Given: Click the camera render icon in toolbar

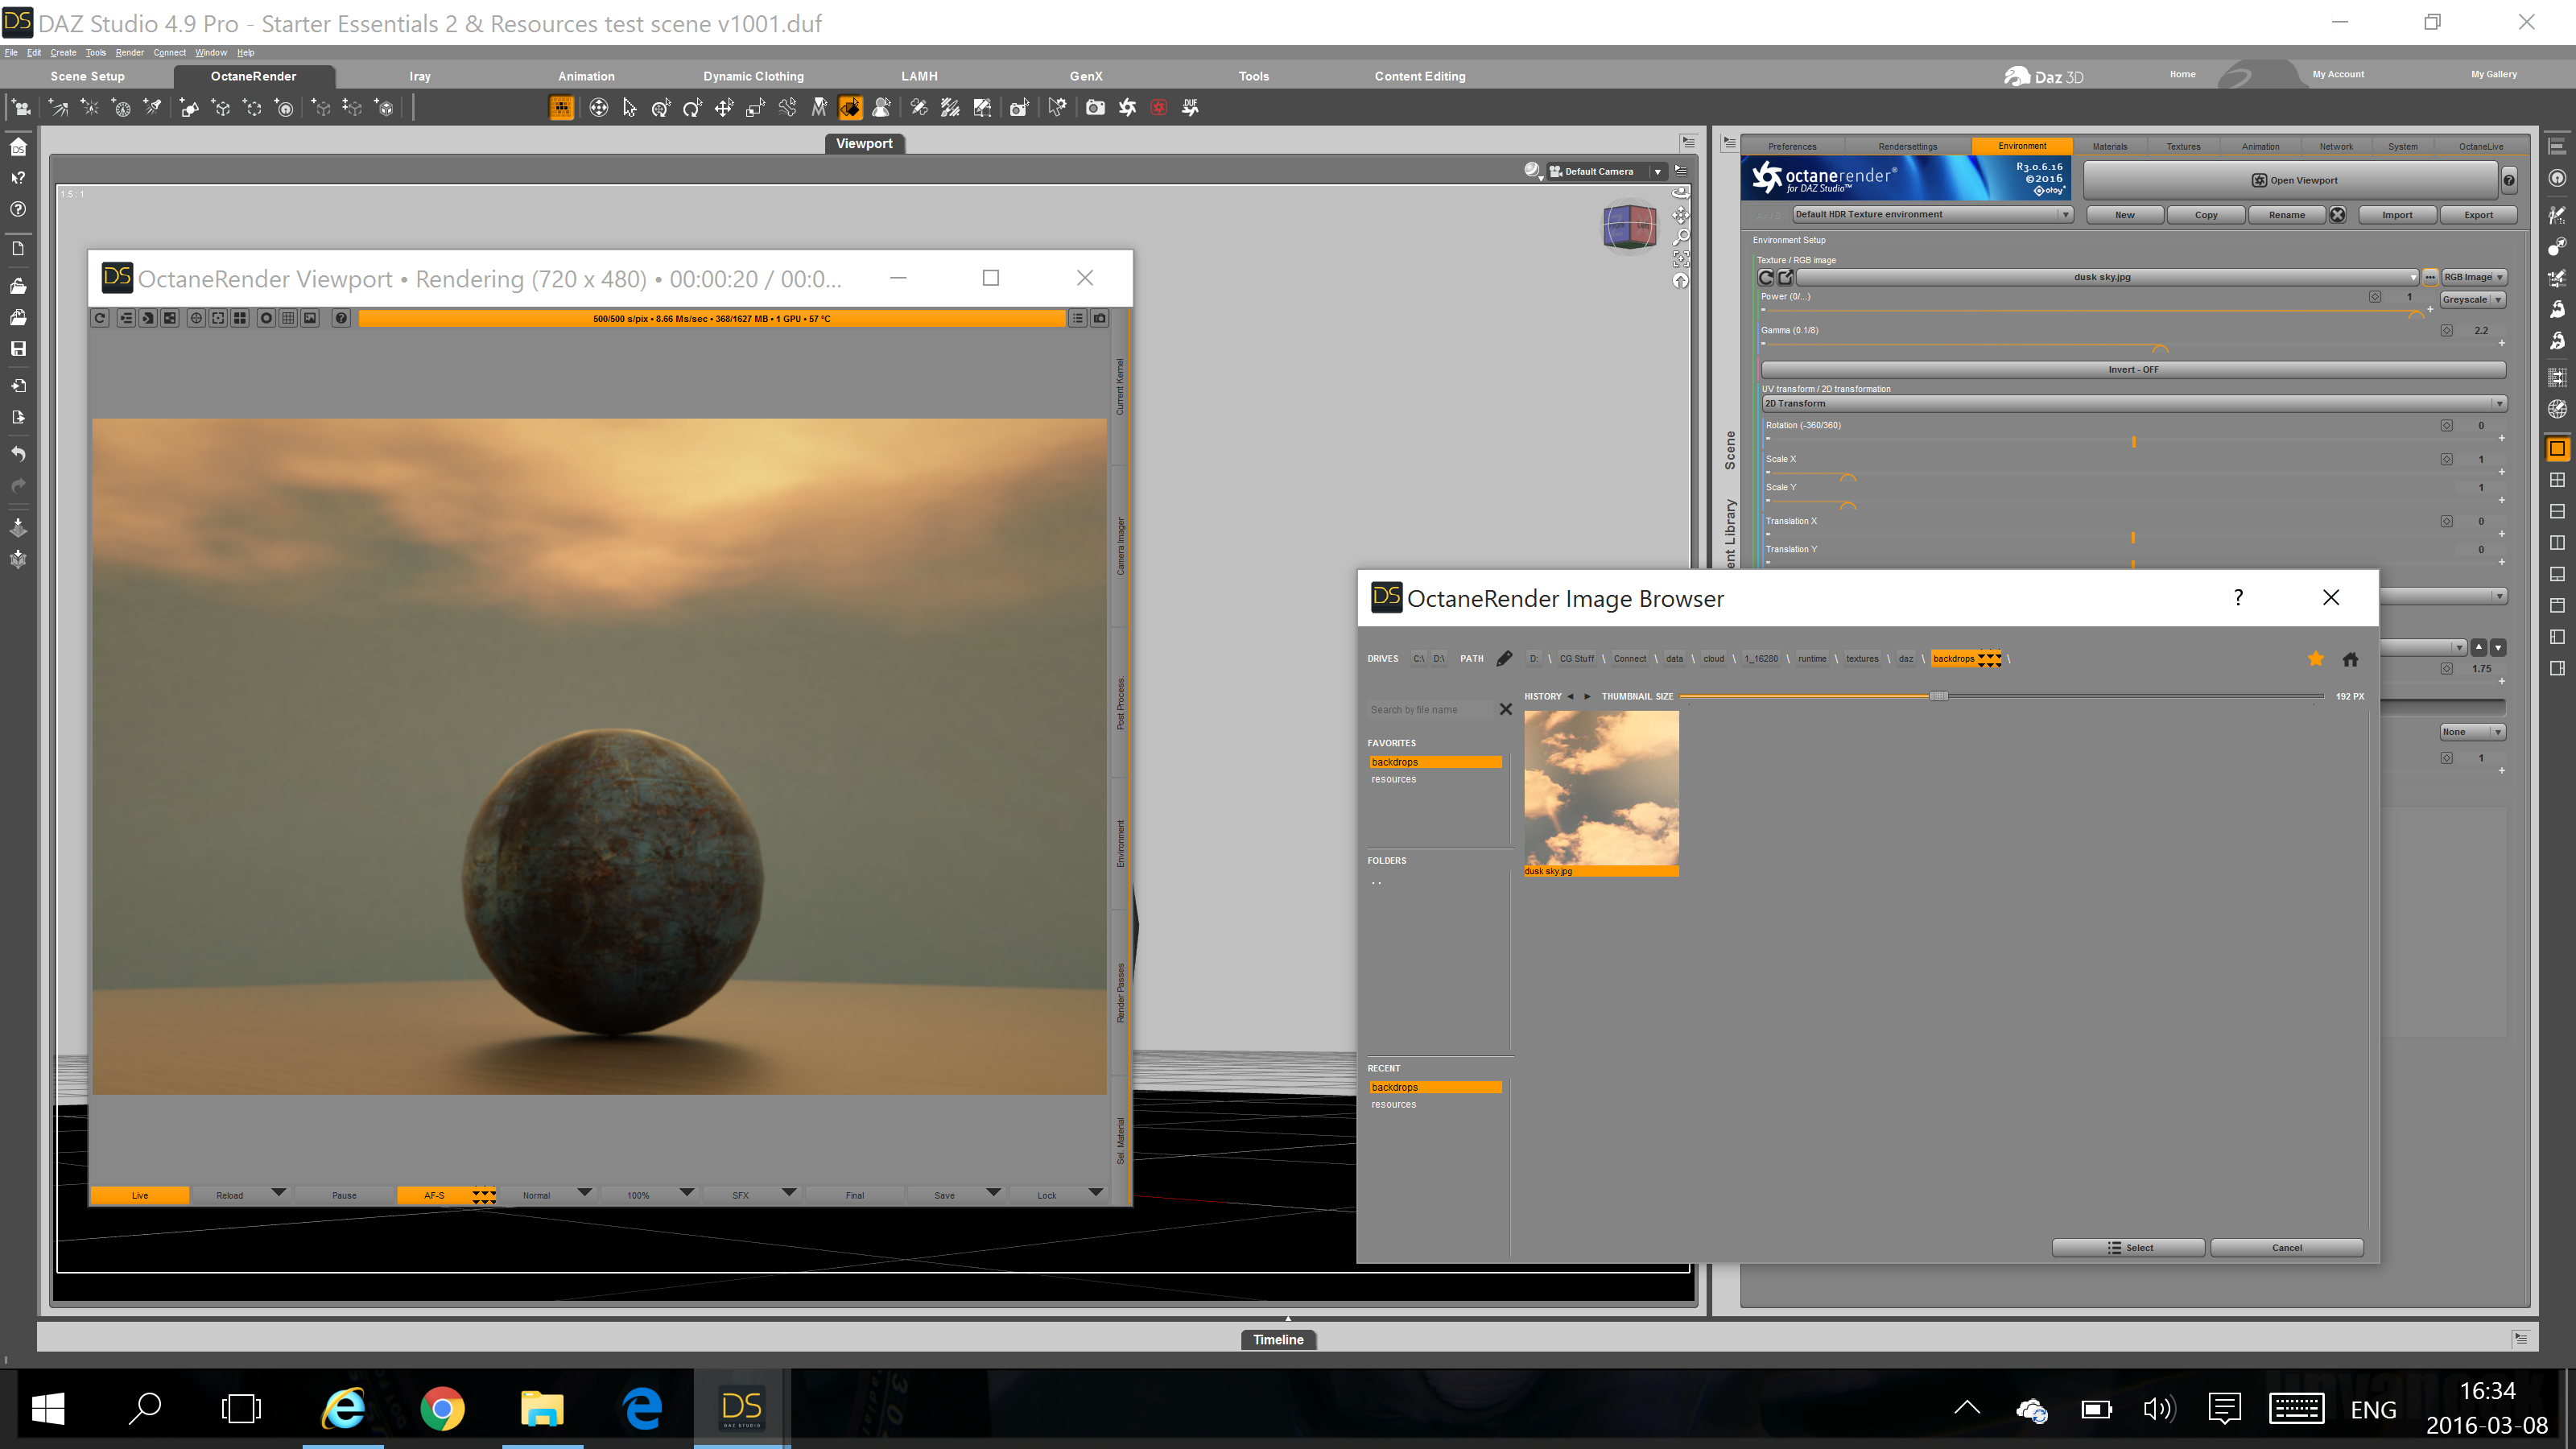Looking at the screenshot, I should [x=1095, y=108].
